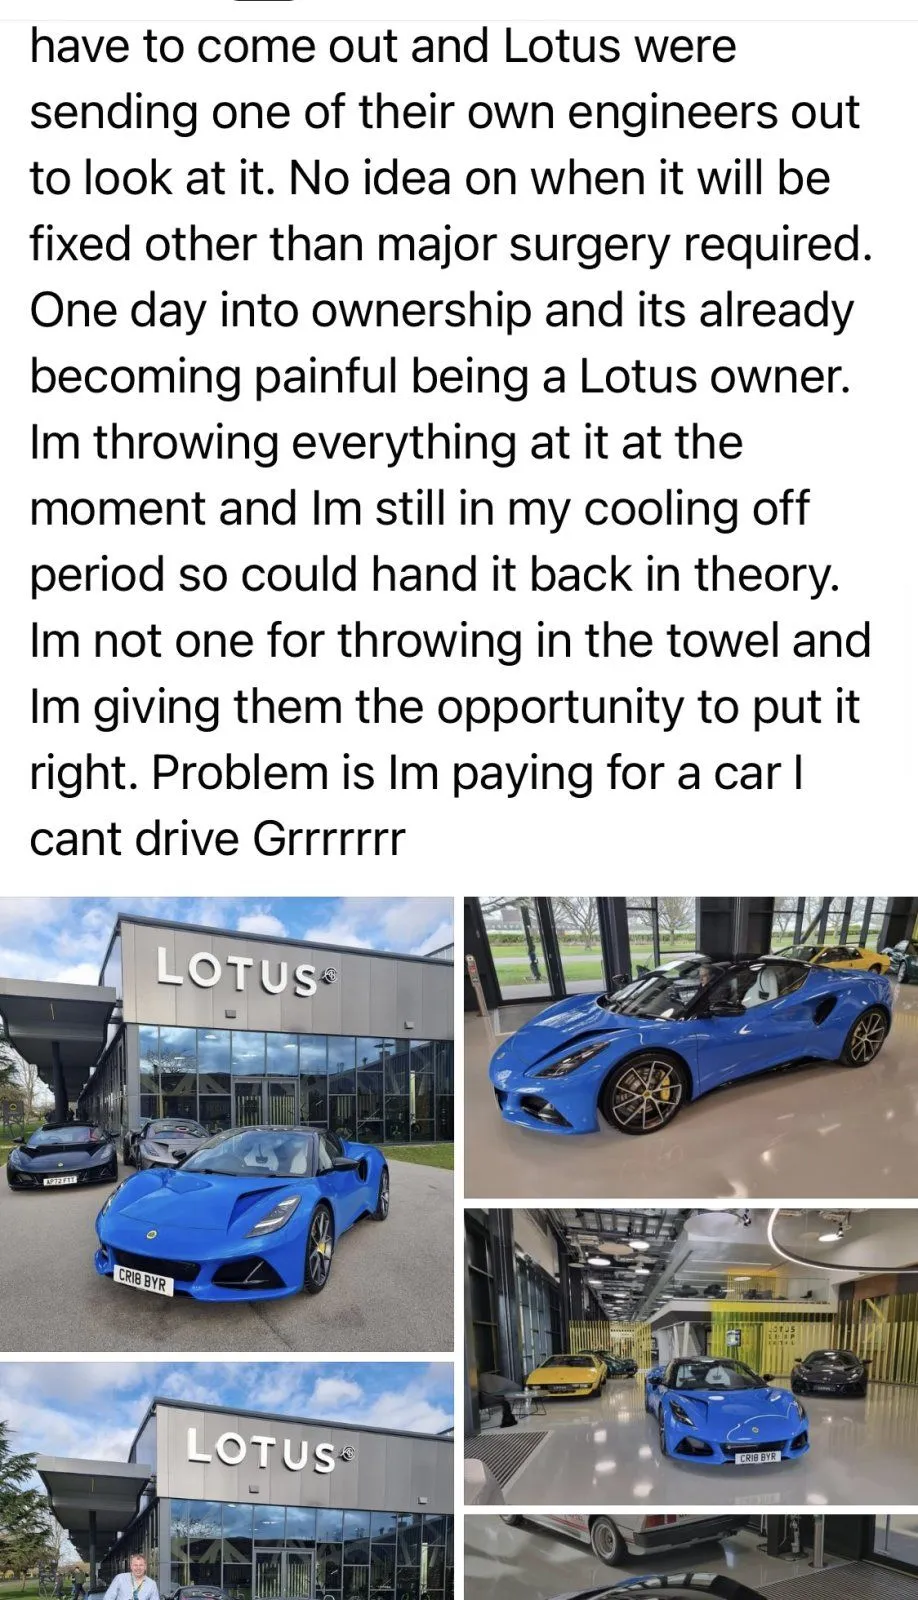This screenshot has width=918, height=1600.
Task: Tap the line 'period so could hand it back in theory.'
Action: pos(434,574)
